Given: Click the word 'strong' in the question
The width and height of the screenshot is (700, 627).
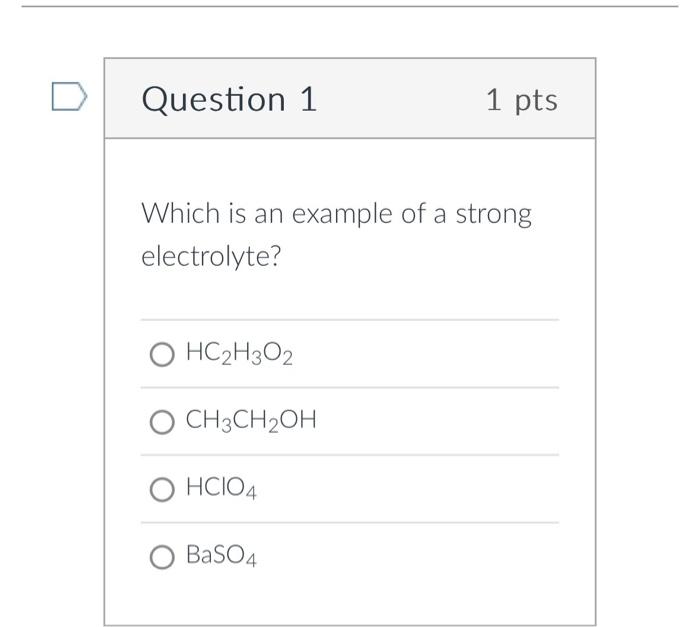Looking at the screenshot, I should click(x=494, y=214).
